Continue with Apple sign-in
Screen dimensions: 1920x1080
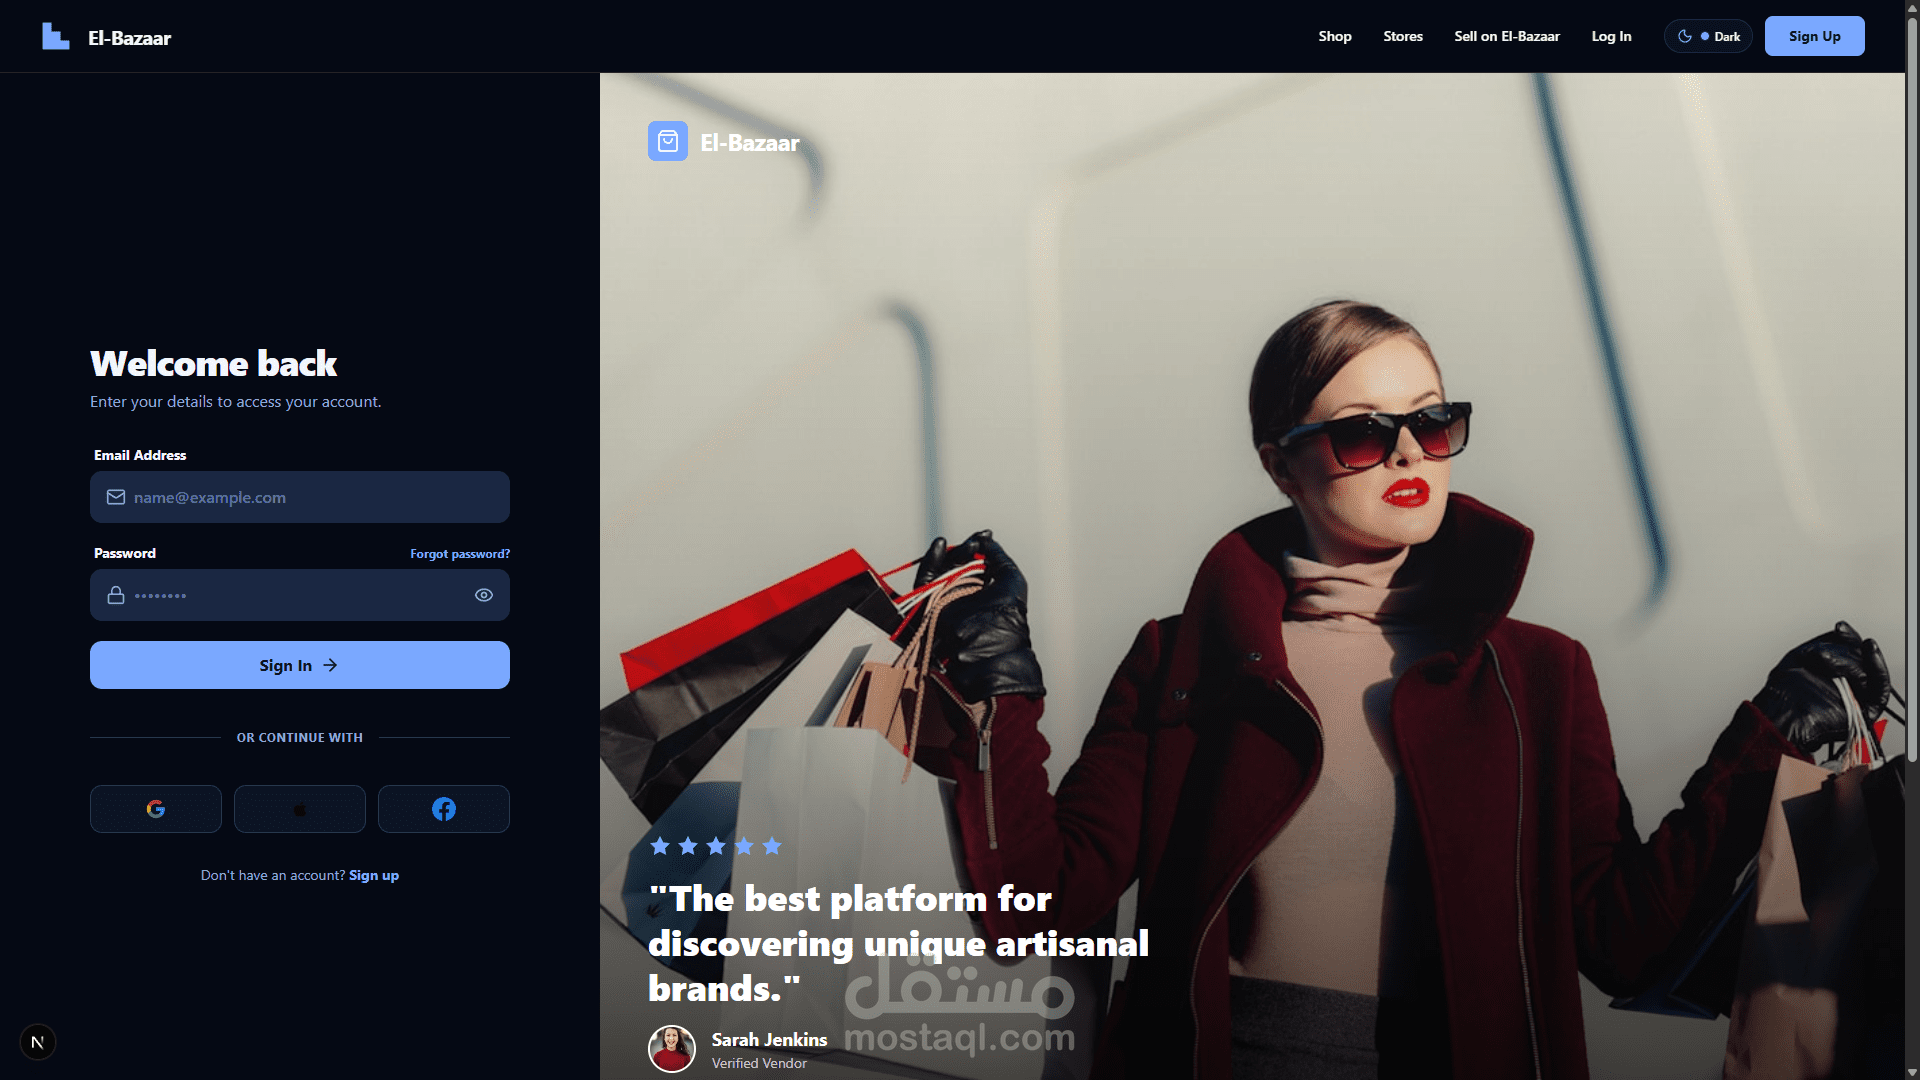(300, 809)
